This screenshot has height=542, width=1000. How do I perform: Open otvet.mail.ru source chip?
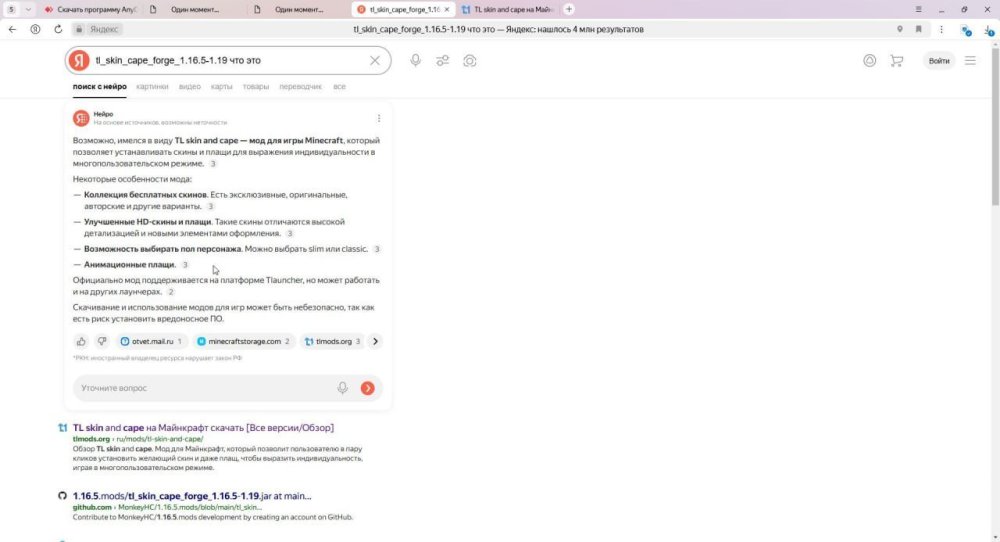(x=152, y=342)
